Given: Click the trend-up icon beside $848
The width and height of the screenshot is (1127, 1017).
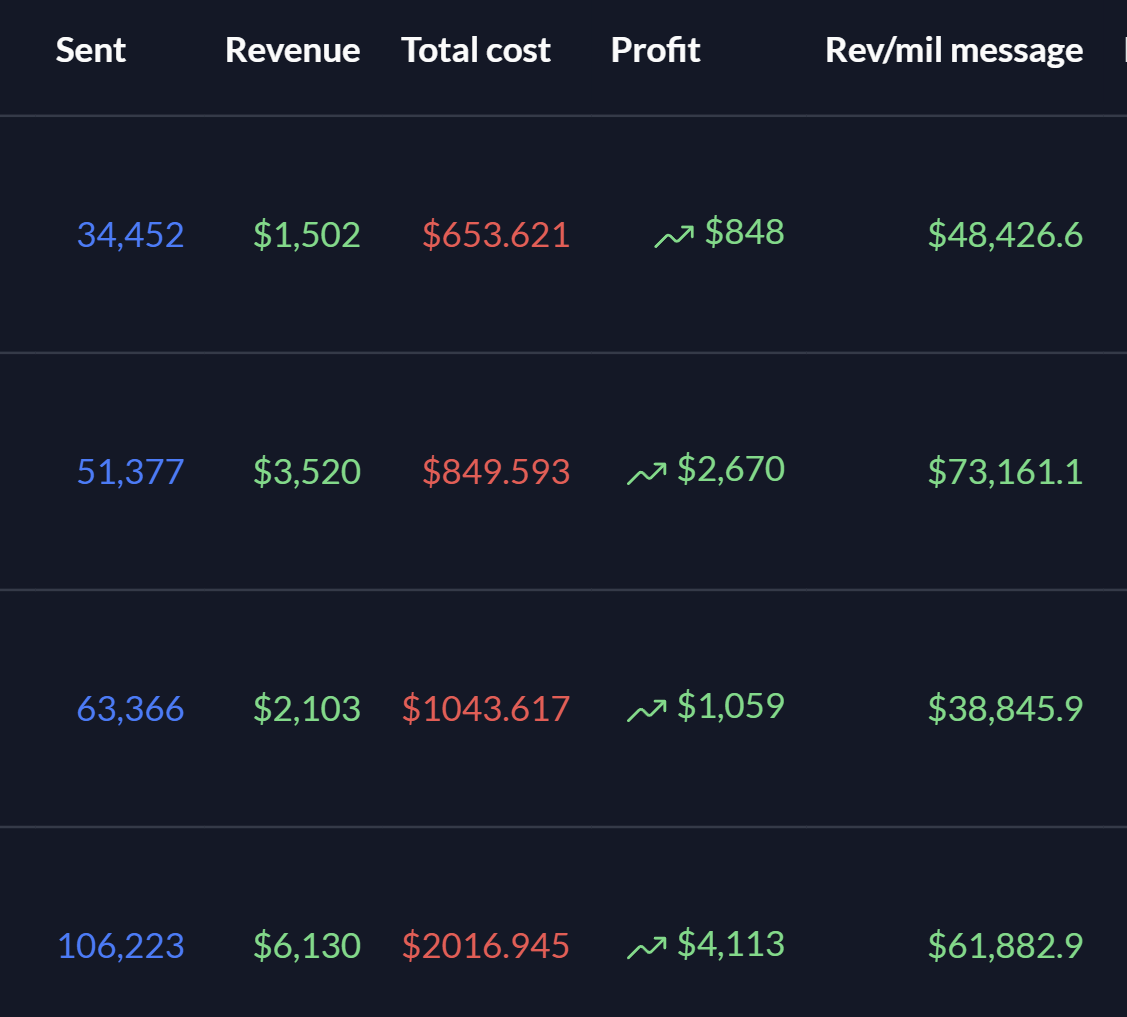Looking at the screenshot, I should (674, 236).
